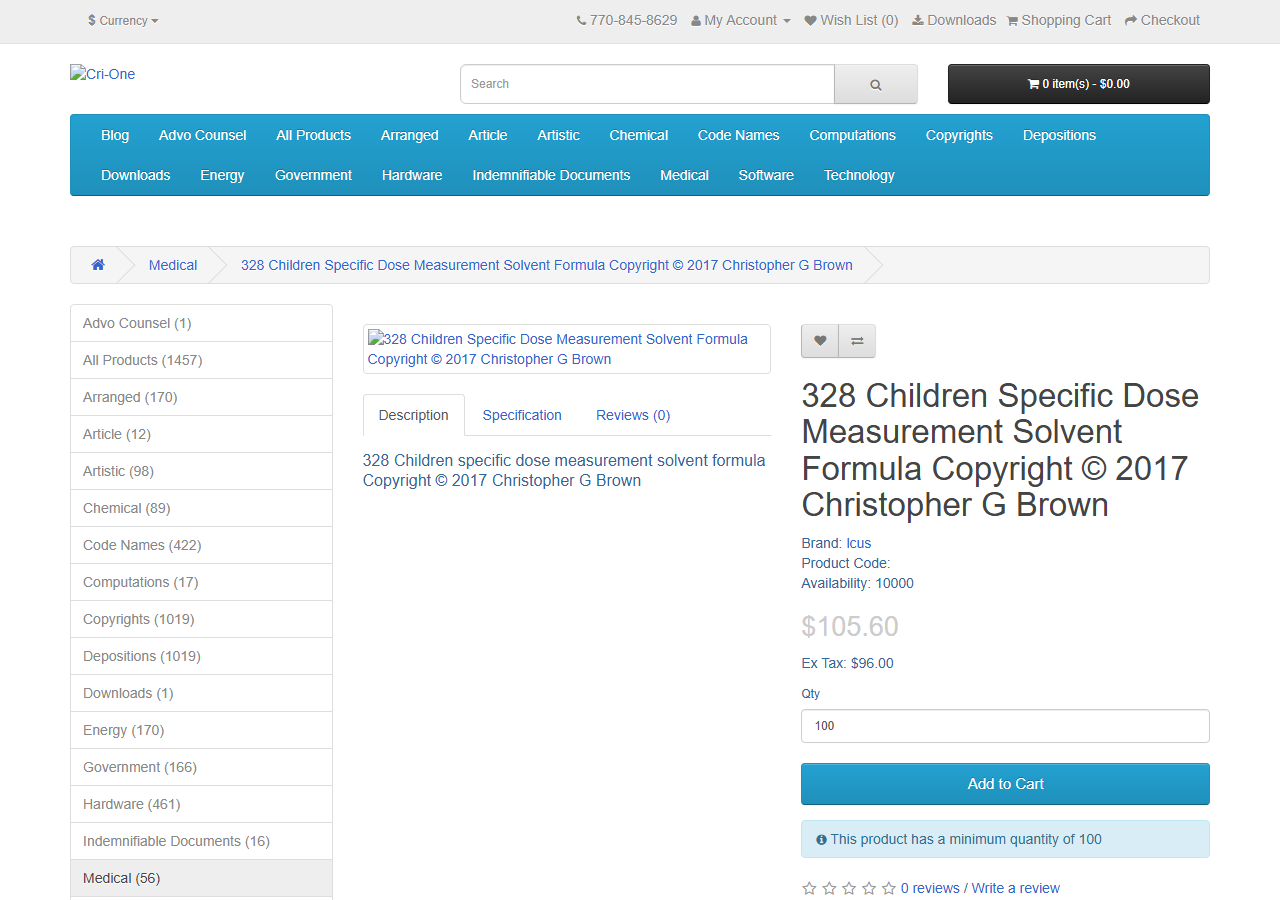Select Artistic (98) sidebar category
Image resolution: width=1280 pixels, height=900 pixels.
tap(201, 471)
